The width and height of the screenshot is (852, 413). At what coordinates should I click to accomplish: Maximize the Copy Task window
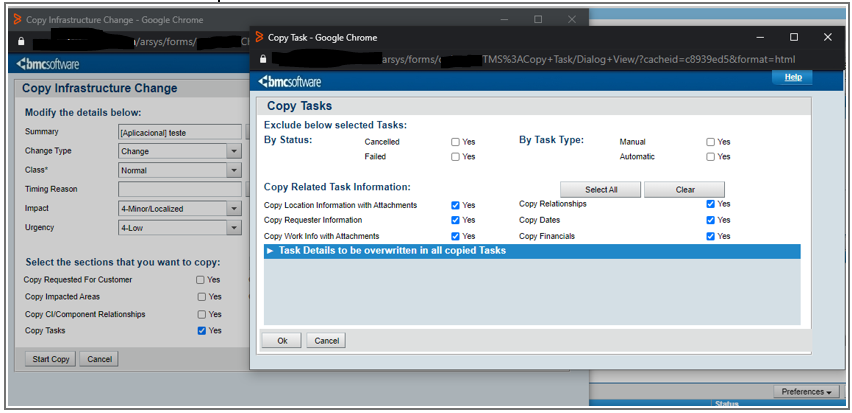(x=794, y=37)
